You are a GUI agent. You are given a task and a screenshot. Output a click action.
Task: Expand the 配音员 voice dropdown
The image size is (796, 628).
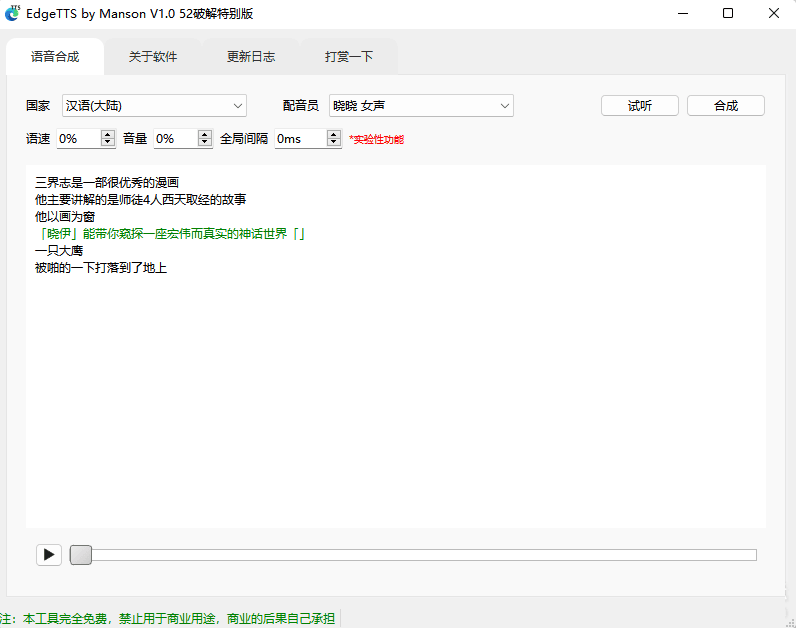(x=421, y=106)
